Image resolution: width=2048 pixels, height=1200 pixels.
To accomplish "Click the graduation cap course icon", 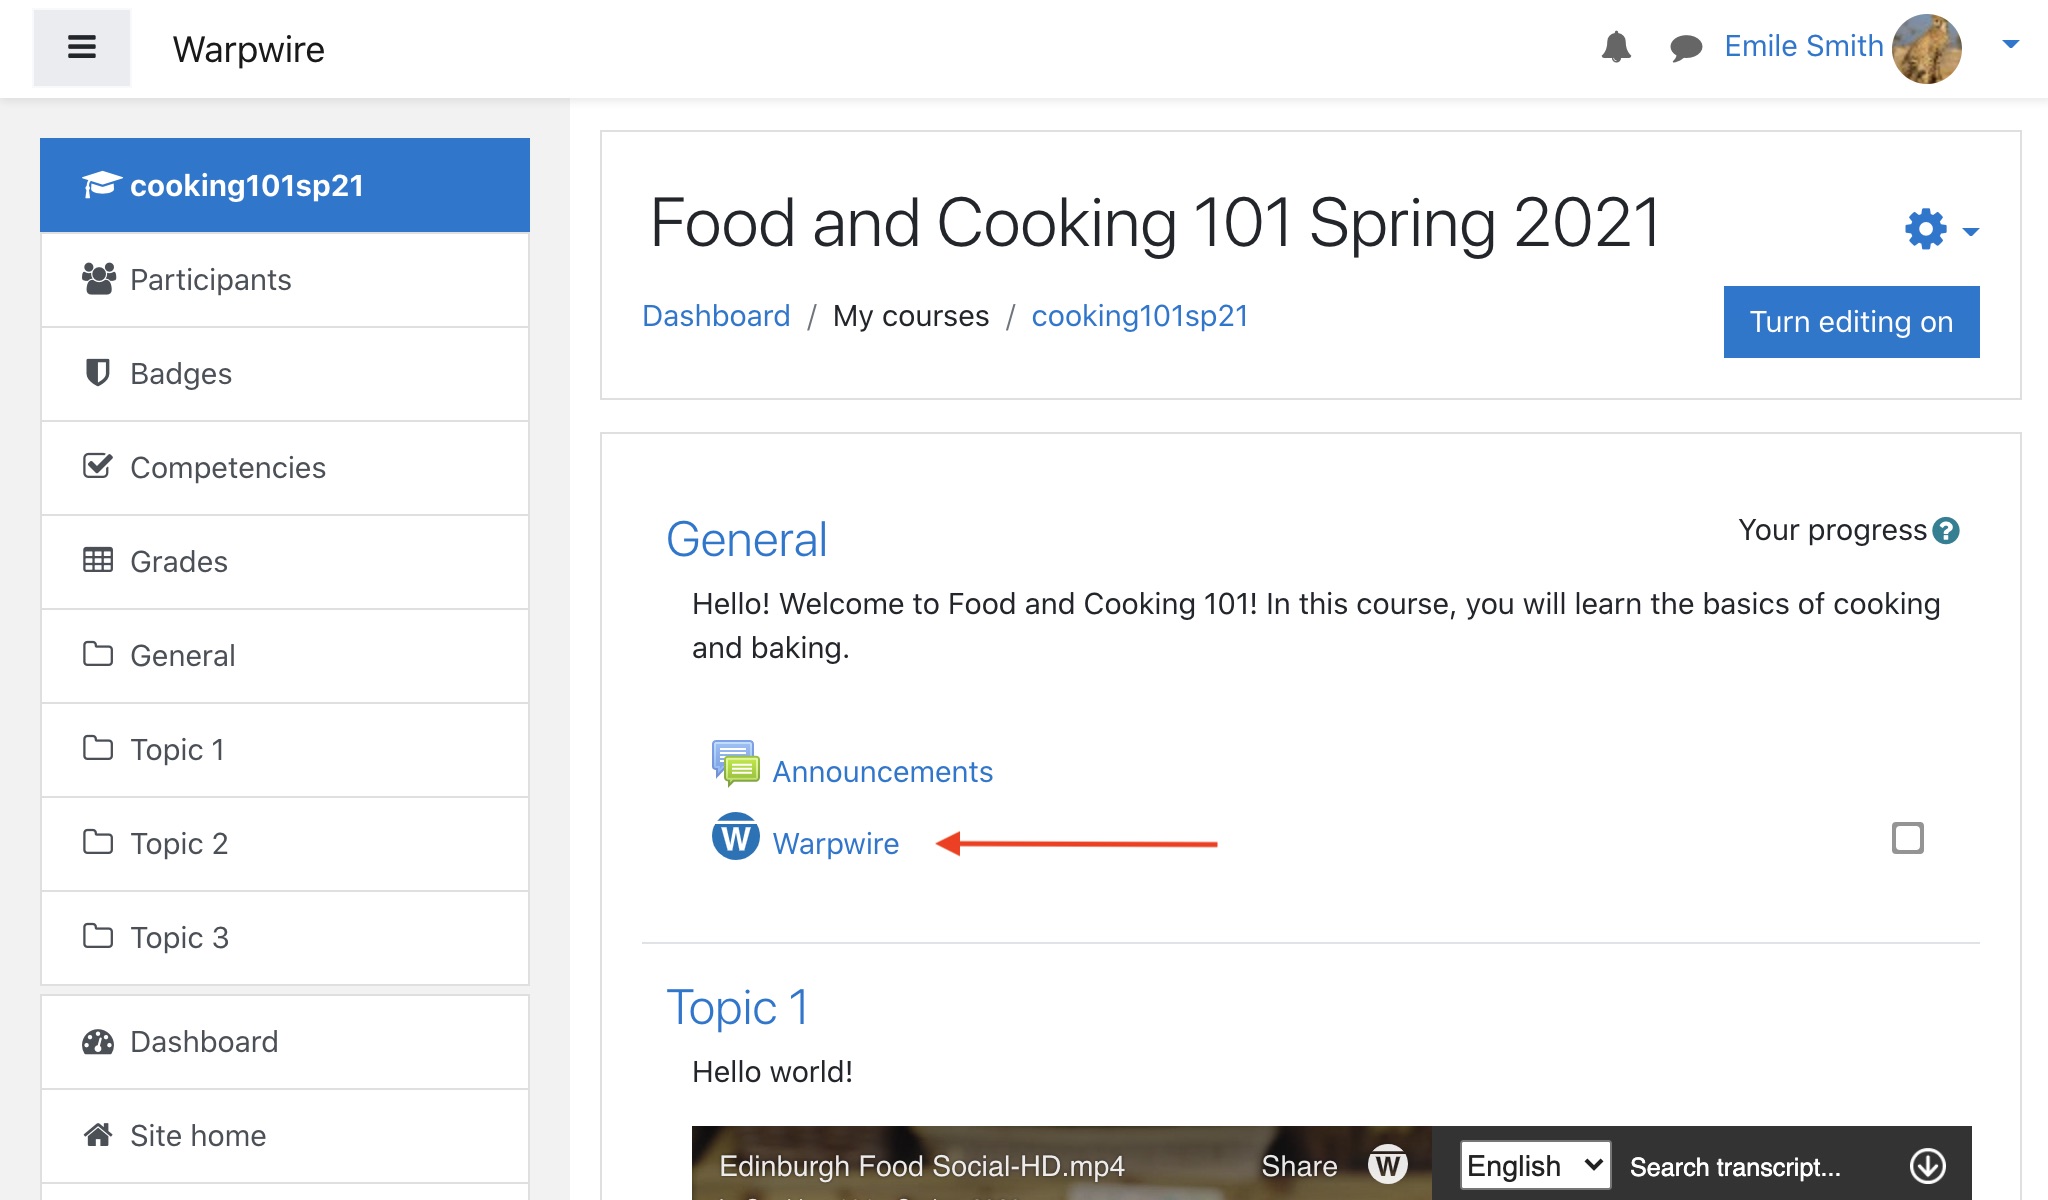I will point(101,185).
